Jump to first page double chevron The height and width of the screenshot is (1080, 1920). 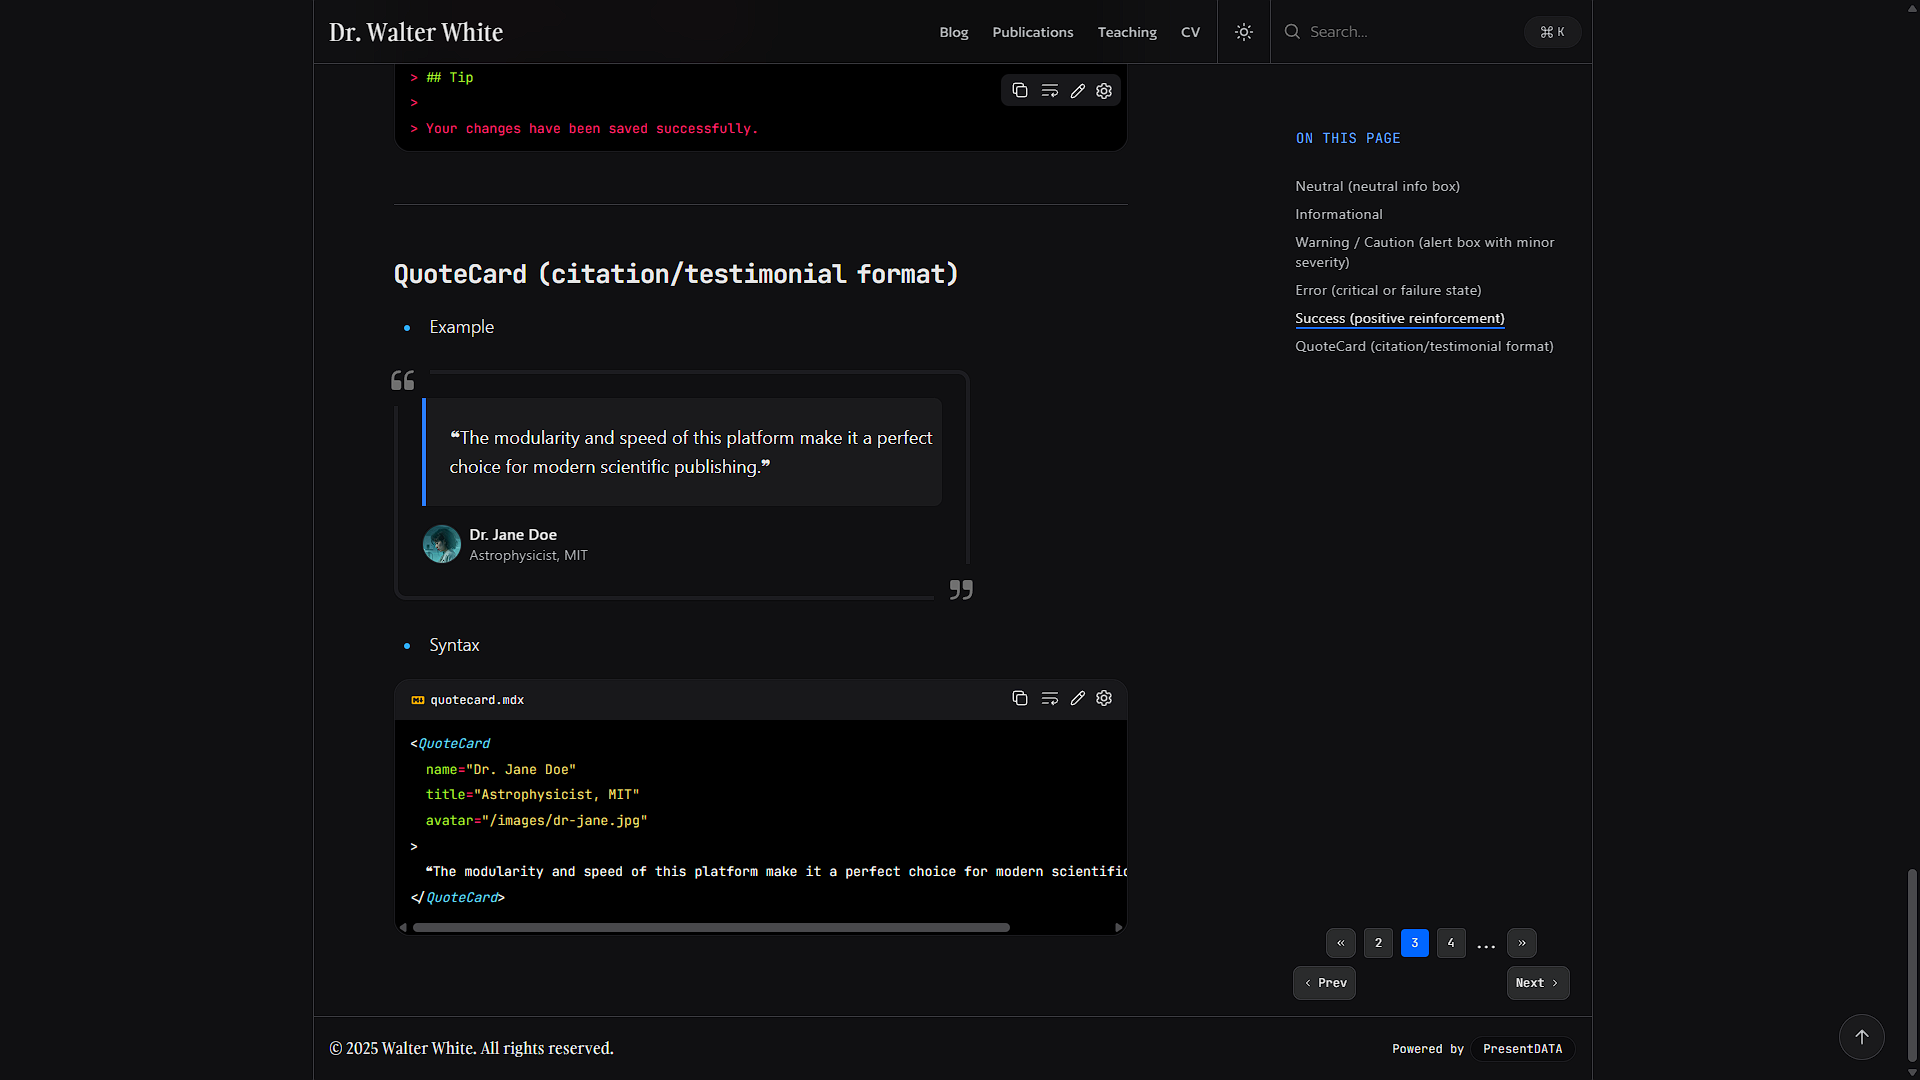(x=1340, y=943)
